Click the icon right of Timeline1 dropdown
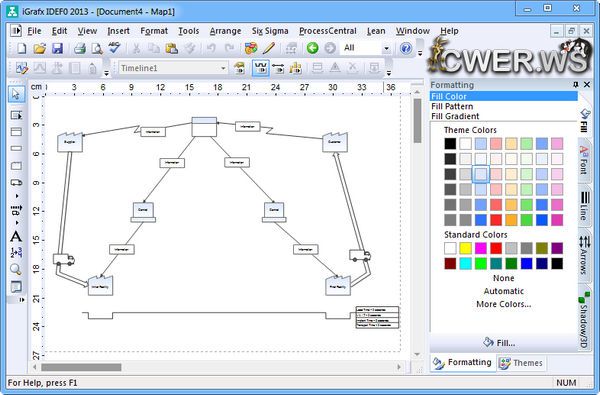Viewport: 600px width, 395px height. coord(240,69)
